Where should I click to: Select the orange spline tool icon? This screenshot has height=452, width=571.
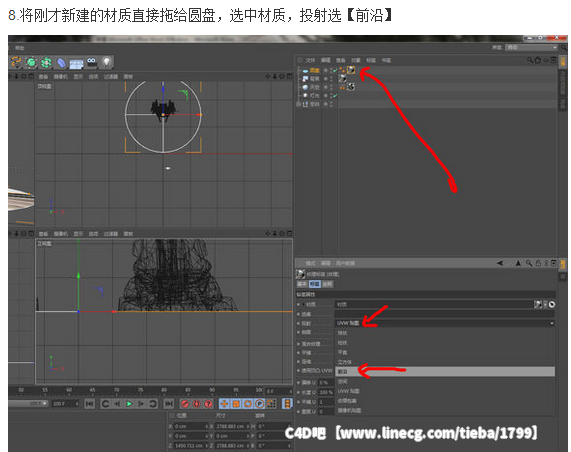point(16,62)
